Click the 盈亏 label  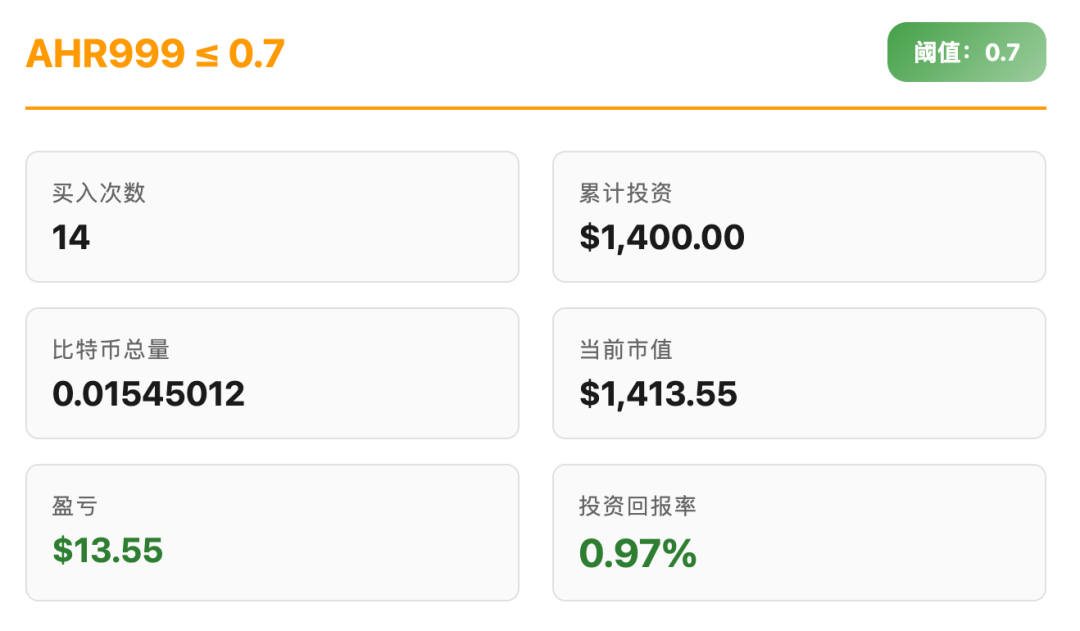75,506
